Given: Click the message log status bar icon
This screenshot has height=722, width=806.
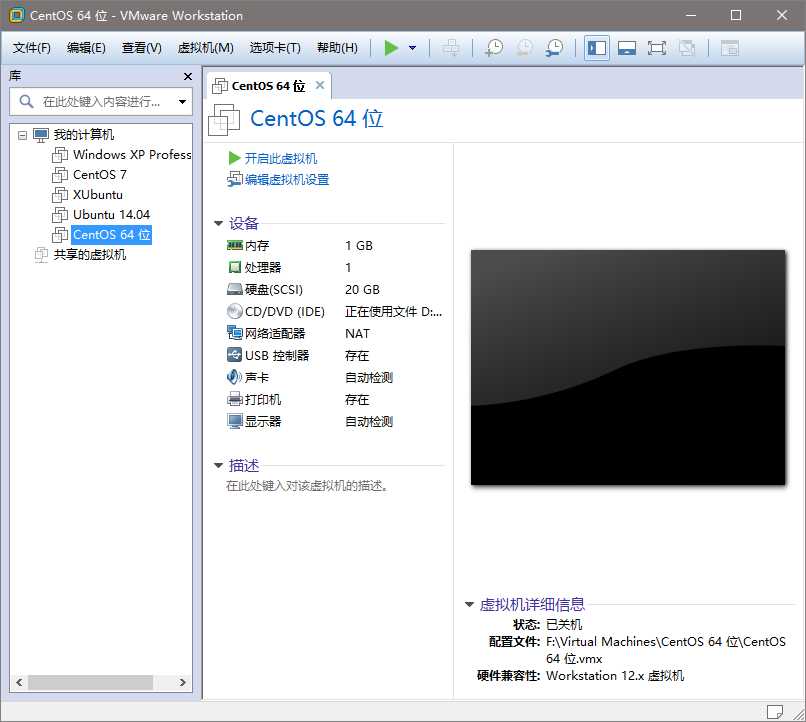Looking at the screenshot, I should point(774,712).
